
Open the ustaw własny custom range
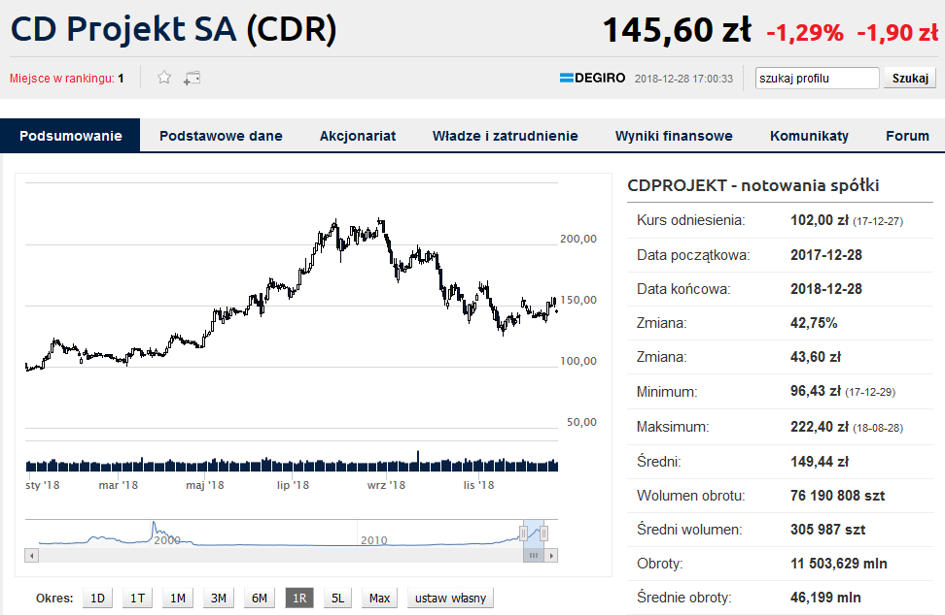point(450,598)
